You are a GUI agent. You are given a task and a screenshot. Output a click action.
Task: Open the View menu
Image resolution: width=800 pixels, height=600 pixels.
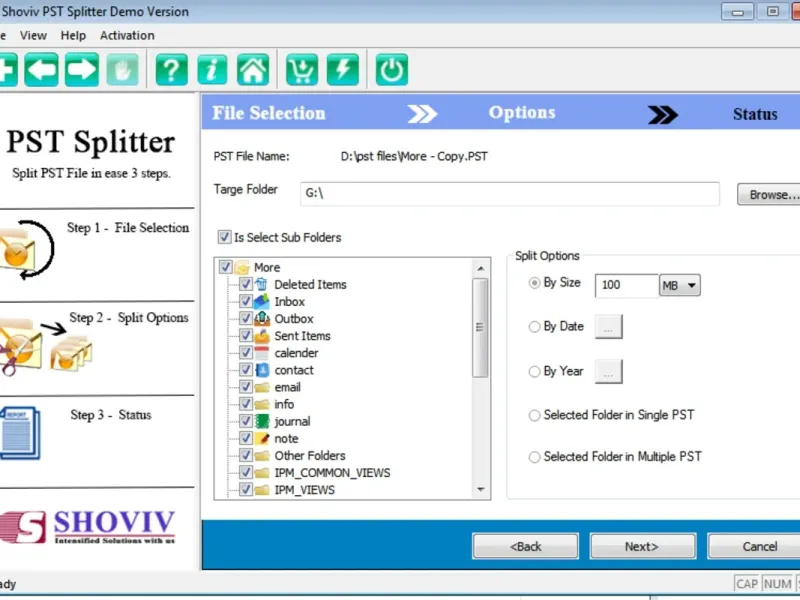(x=33, y=36)
